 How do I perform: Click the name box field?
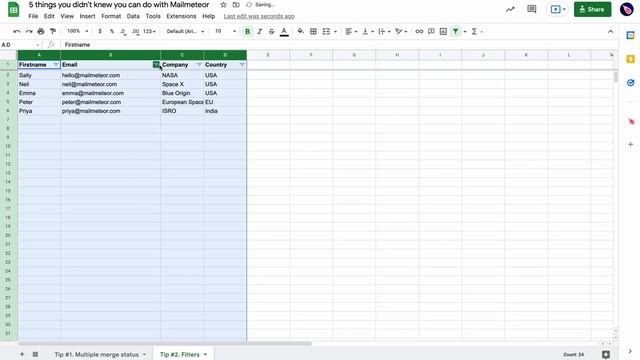[x=20, y=45]
